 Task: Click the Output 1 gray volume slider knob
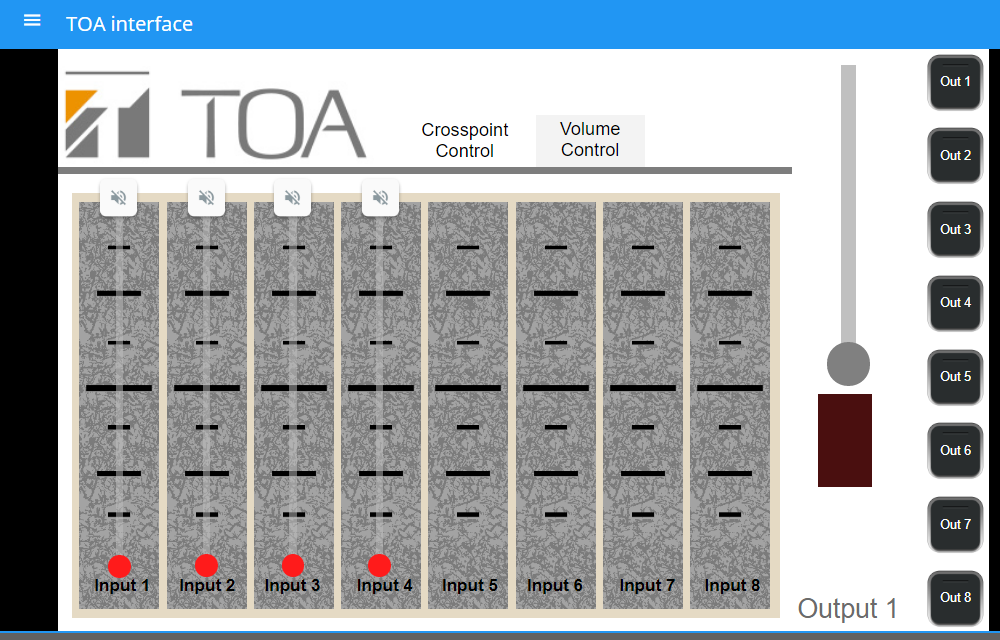pos(848,364)
